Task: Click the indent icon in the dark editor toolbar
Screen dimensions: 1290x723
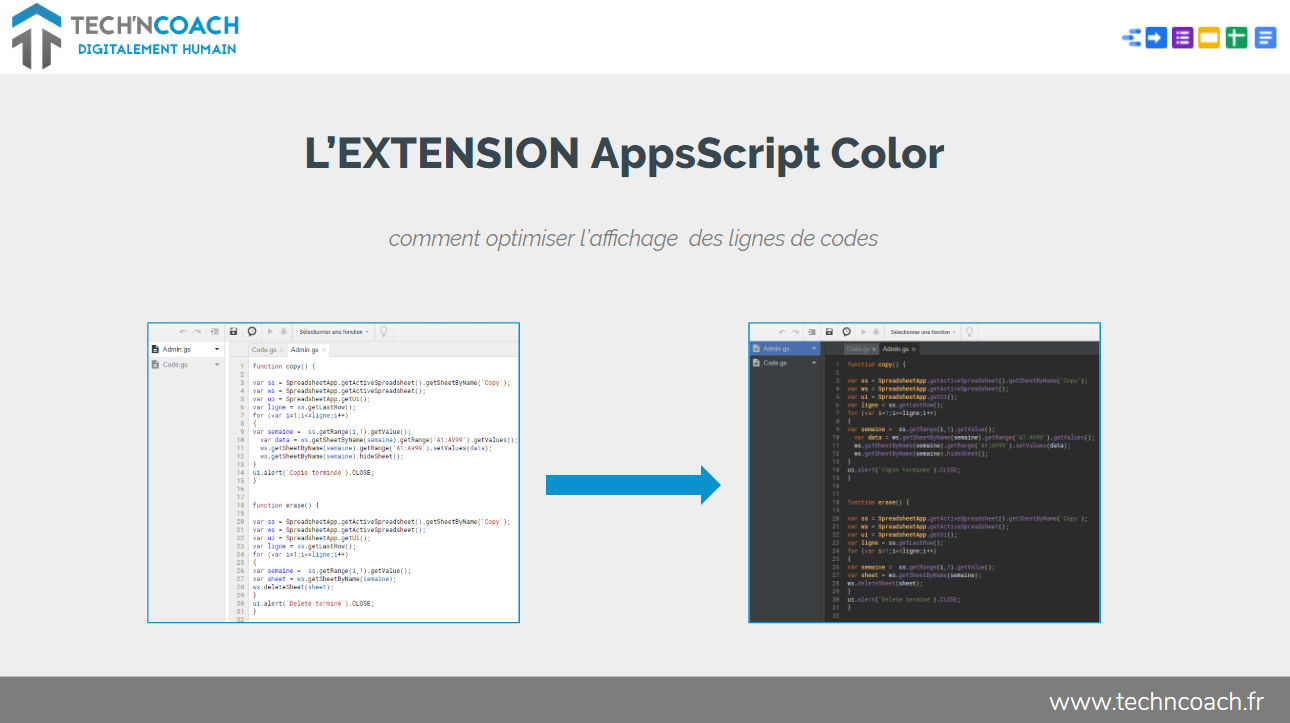Action: [x=812, y=331]
